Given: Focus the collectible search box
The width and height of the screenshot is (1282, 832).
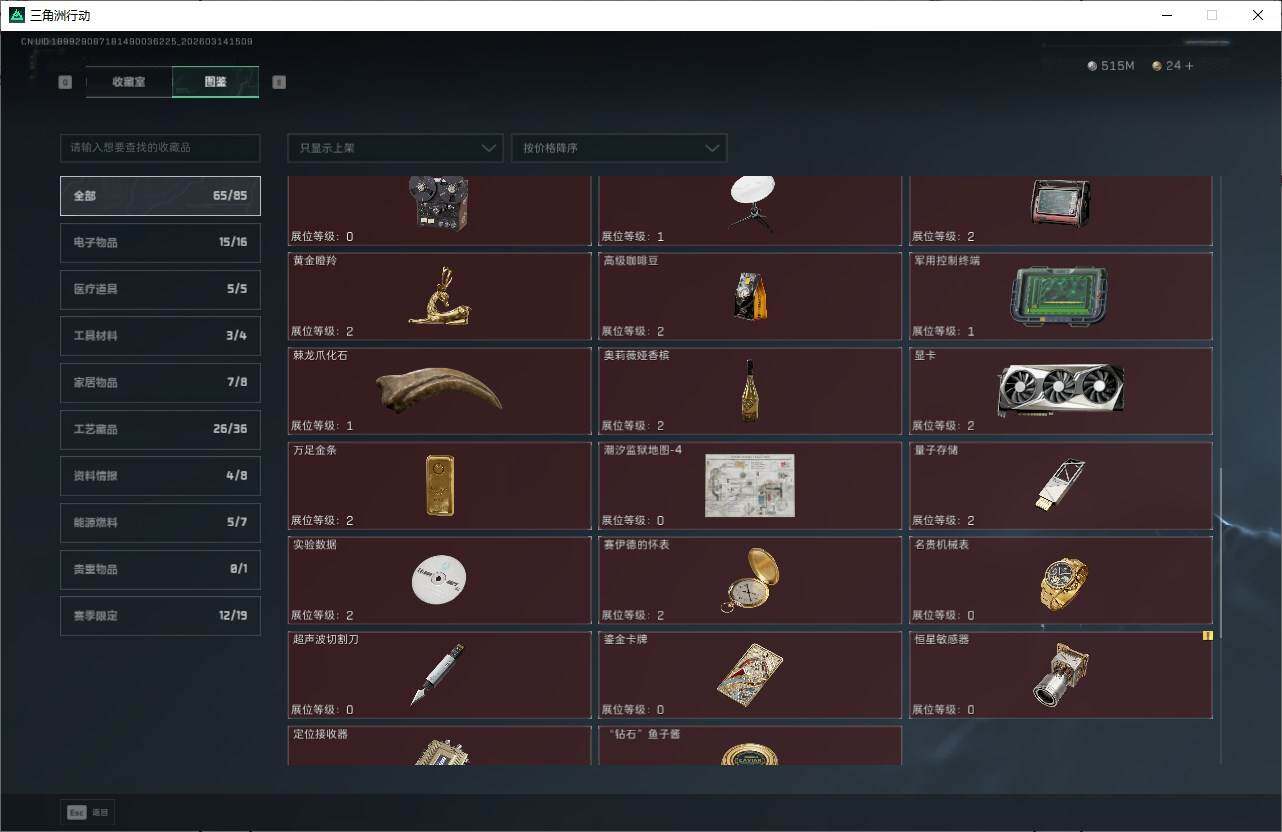Looking at the screenshot, I should 160,148.
